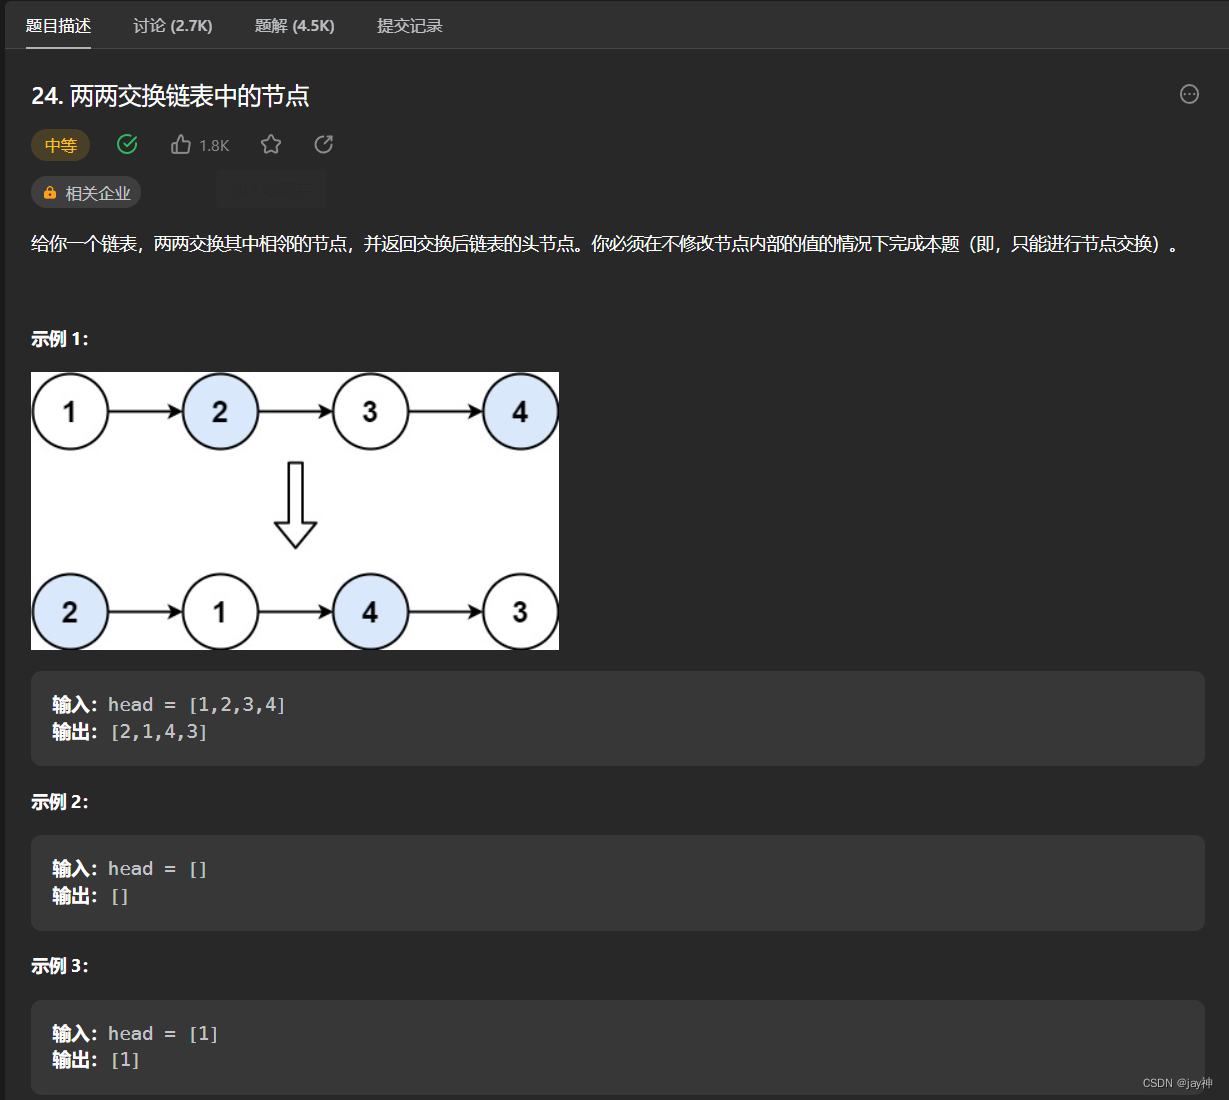Image resolution: width=1229 pixels, height=1100 pixels.
Task: Click the share icon next to the star
Action: tap(323, 144)
